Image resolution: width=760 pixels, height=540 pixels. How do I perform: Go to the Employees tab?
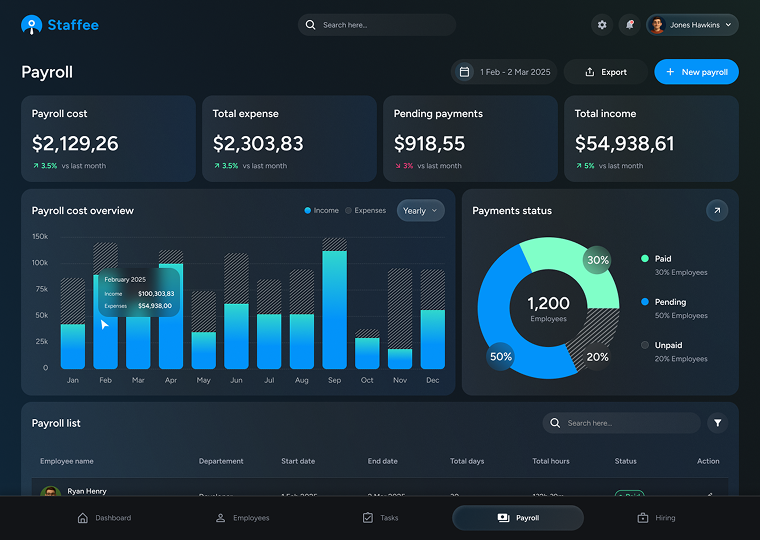[242, 518]
